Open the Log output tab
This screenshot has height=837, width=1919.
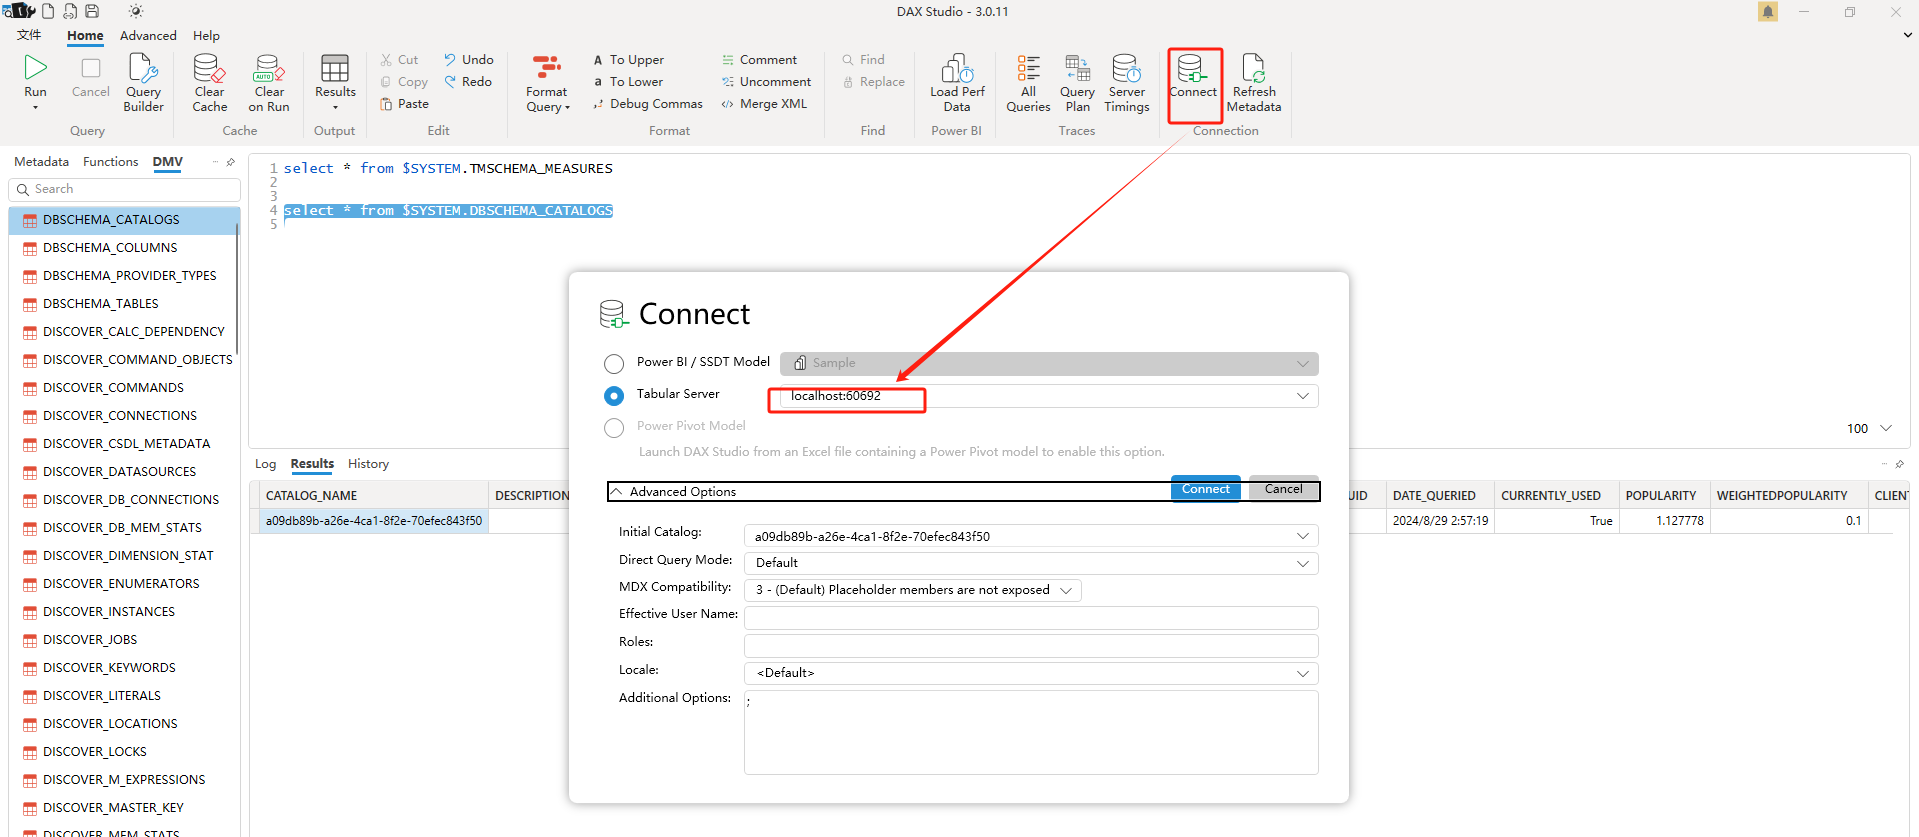click(265, 464)
